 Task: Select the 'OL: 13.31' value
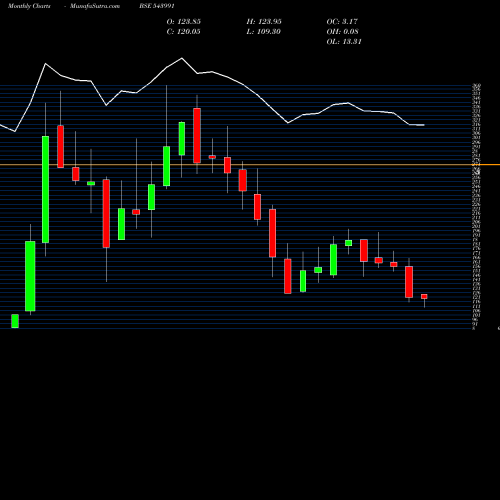click(x=344, y=42)
